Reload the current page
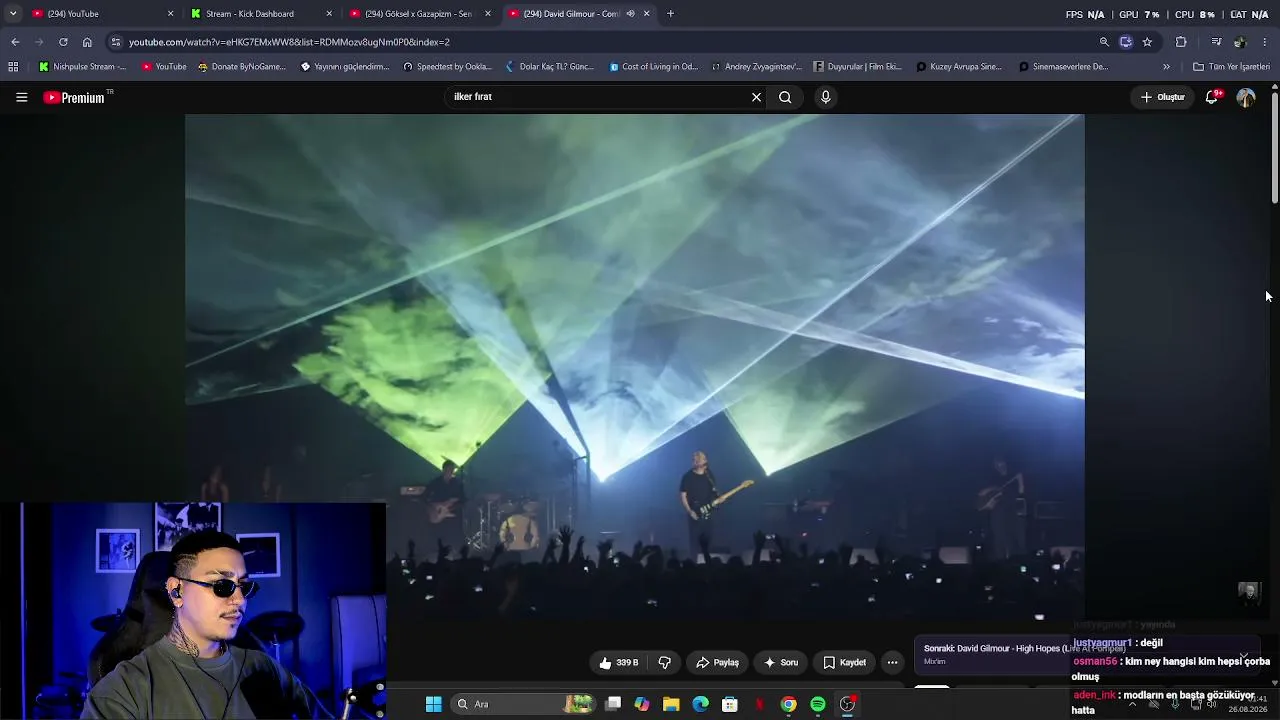The height and width of the screenshot is (720, 1280). [x=63, y=42]
